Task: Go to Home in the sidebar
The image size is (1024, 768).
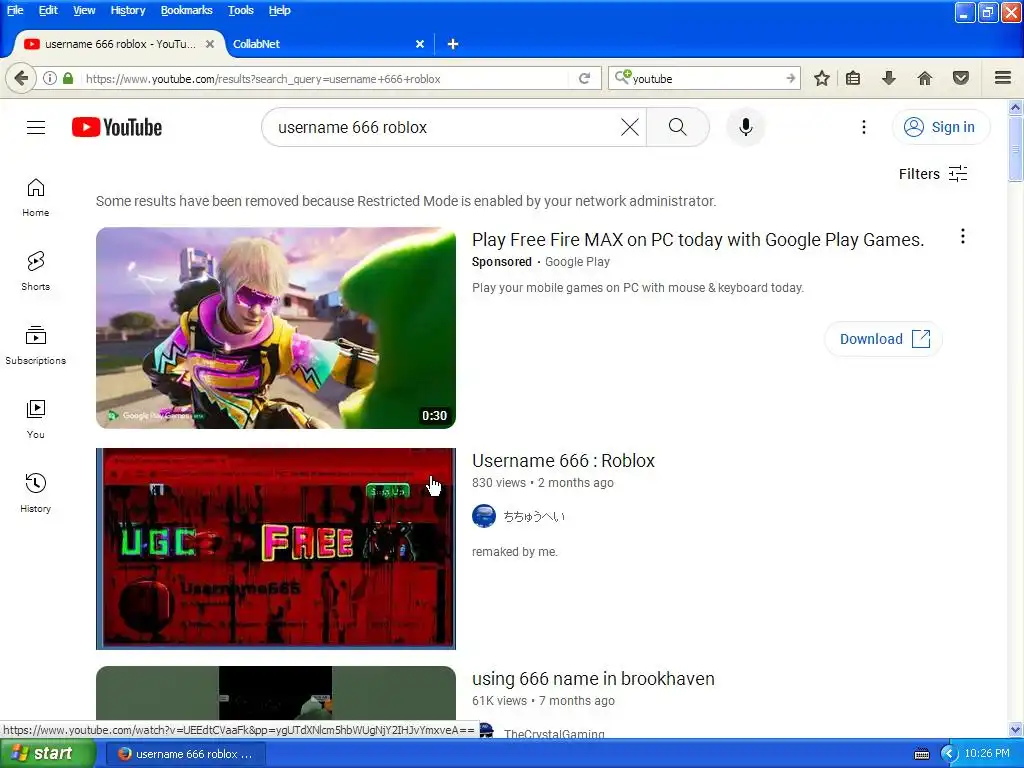Action: 36,197
